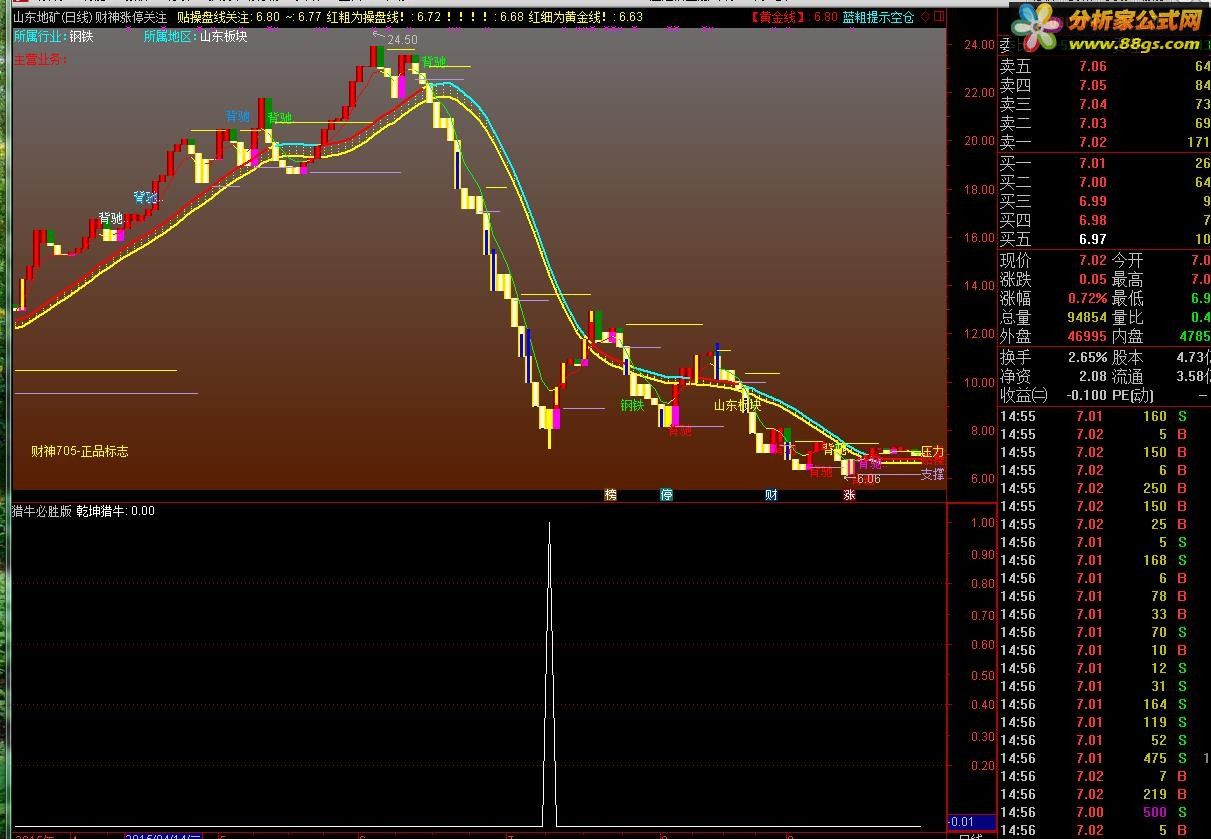Click the square icon at chart top-right corner

coord(939,17)
